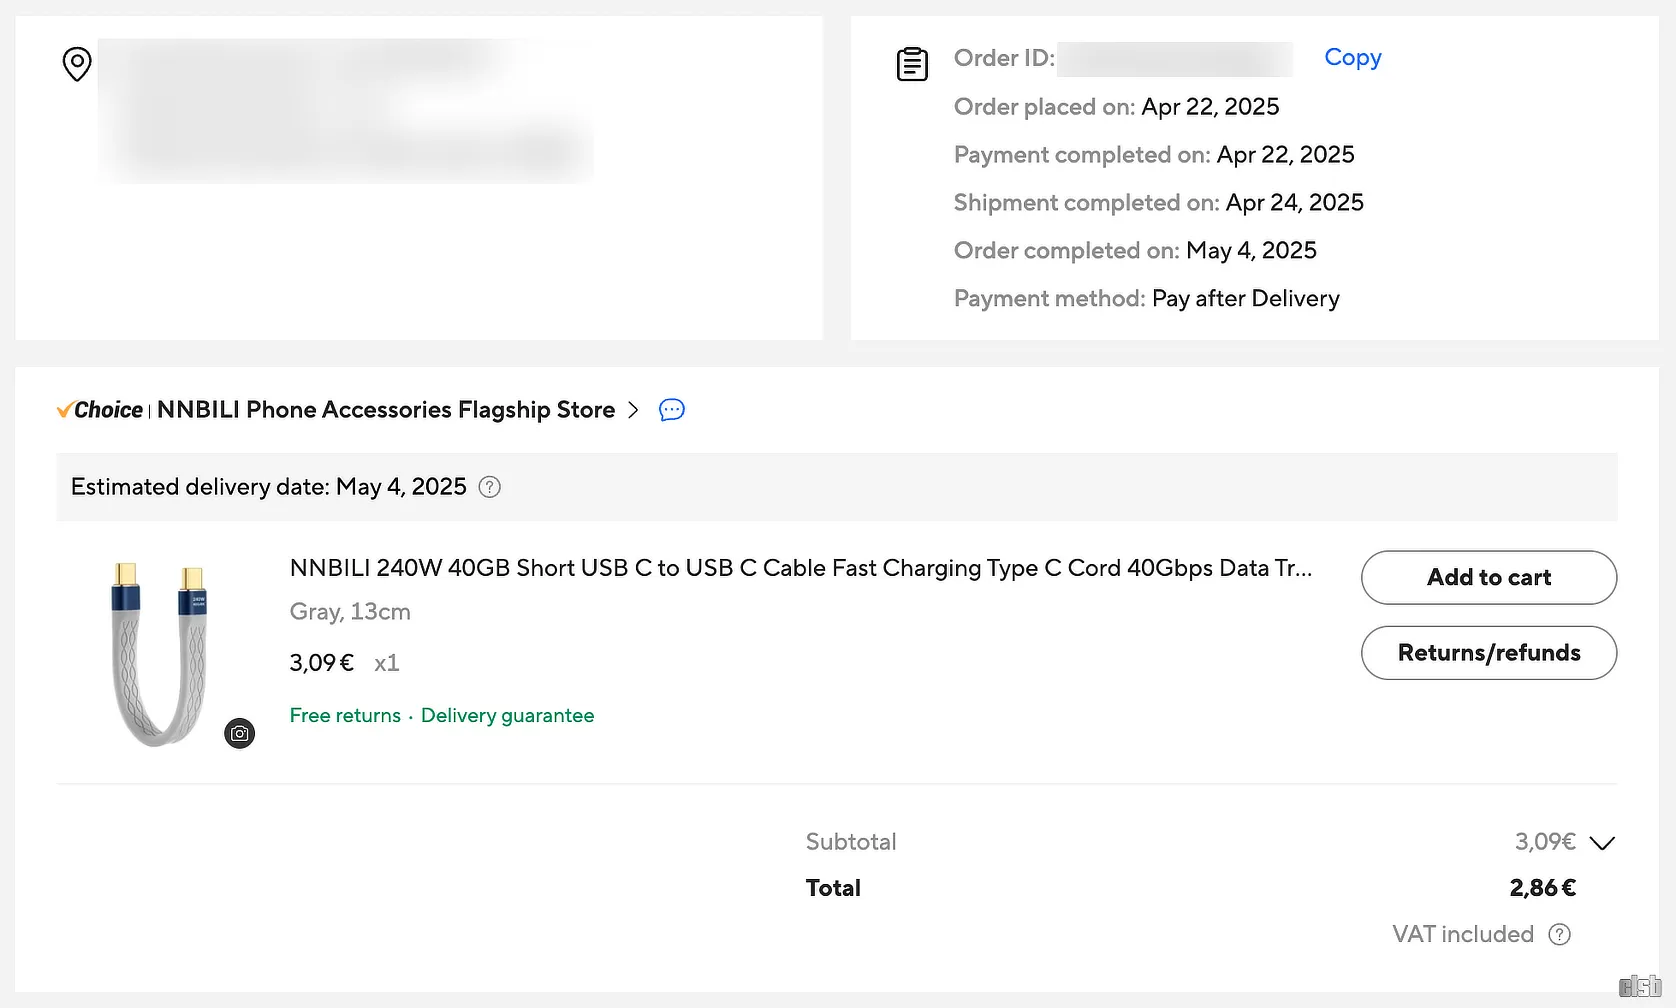Click camera search icon on product image
Screen dimensions: 1676x1008
point(240,734)
